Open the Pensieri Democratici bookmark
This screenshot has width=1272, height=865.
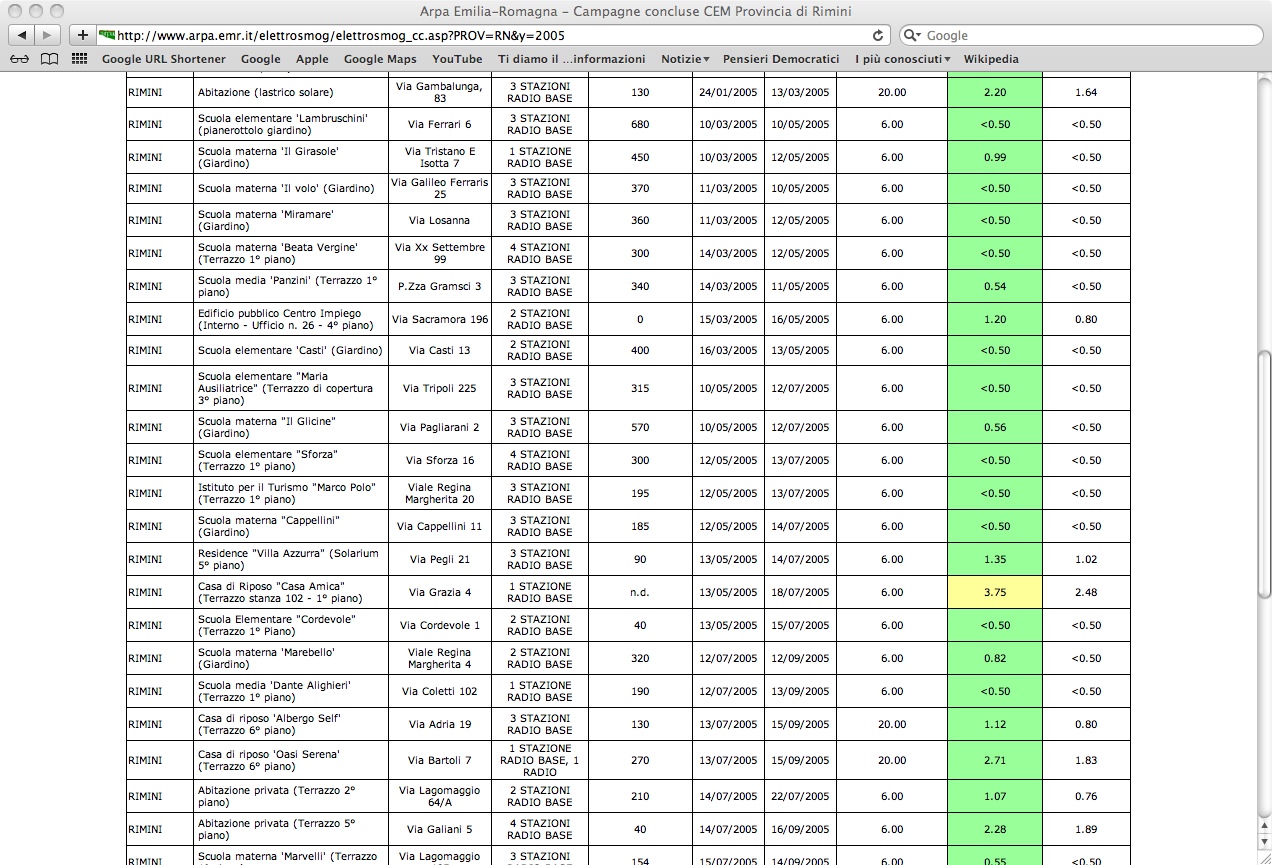[x=781, y=59]
